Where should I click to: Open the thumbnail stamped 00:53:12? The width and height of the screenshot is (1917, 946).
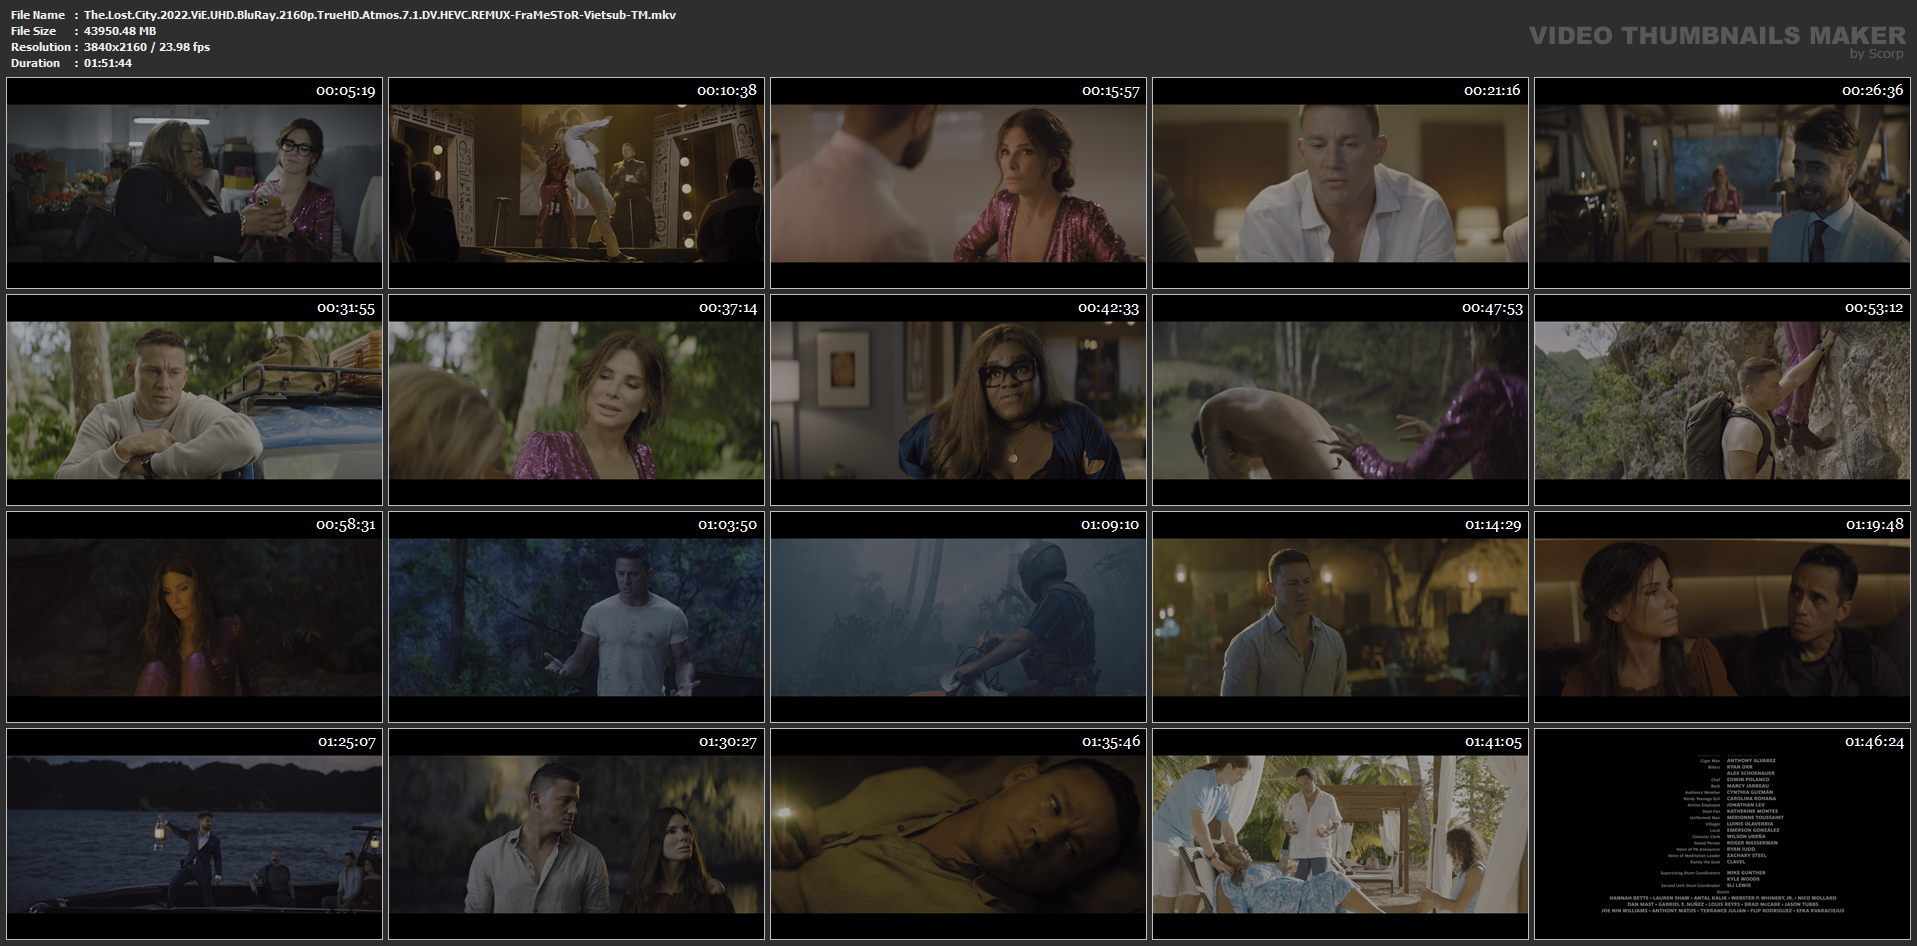pyautogui.click(x=1722, y=400)
